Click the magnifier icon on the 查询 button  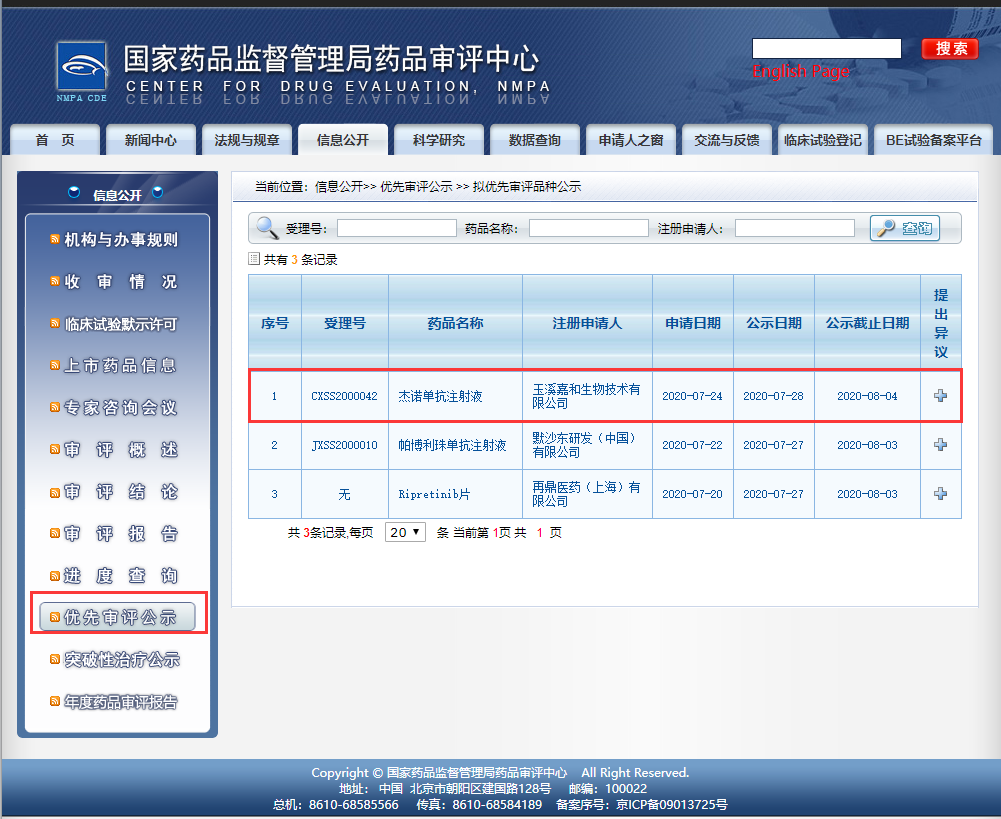coord(885,227)
